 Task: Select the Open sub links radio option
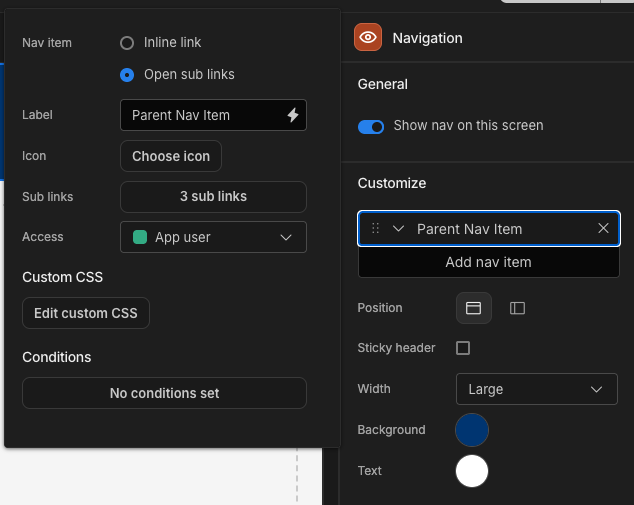127,75
